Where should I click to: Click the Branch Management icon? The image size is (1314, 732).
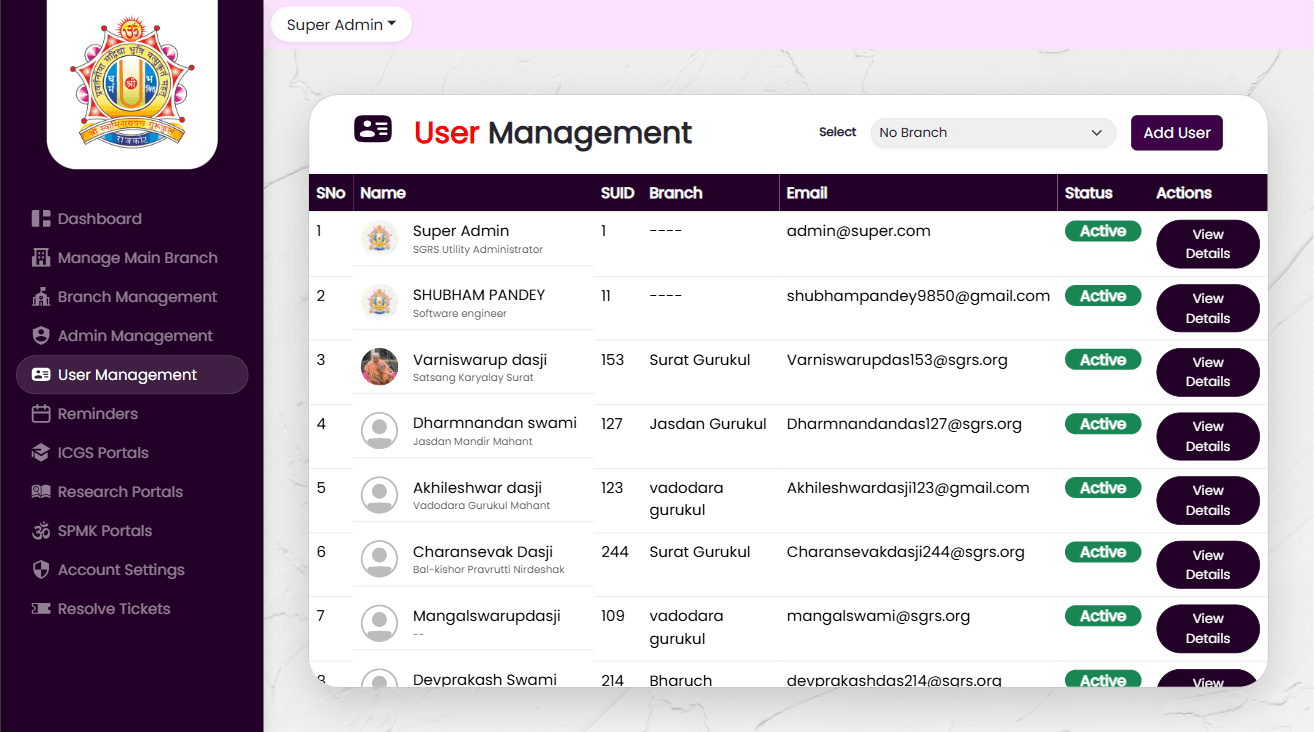tap(41, 297)
